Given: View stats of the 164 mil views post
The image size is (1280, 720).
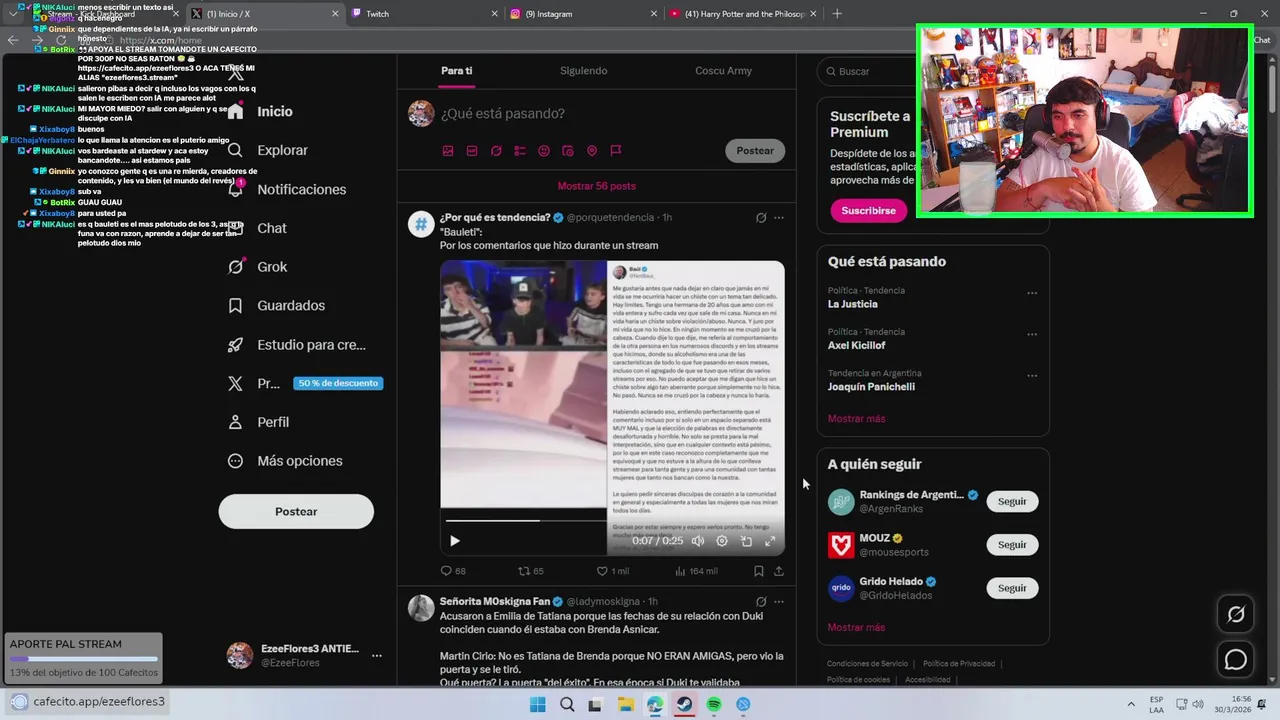Looking at the screenshot, I should tap(696, 571).
